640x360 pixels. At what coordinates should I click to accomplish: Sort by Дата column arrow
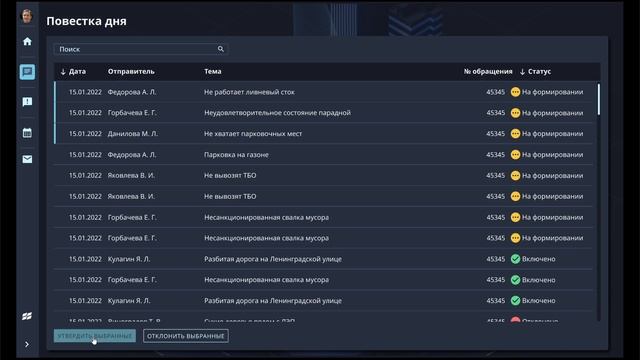pyautogui.click(x=63, y=71)
